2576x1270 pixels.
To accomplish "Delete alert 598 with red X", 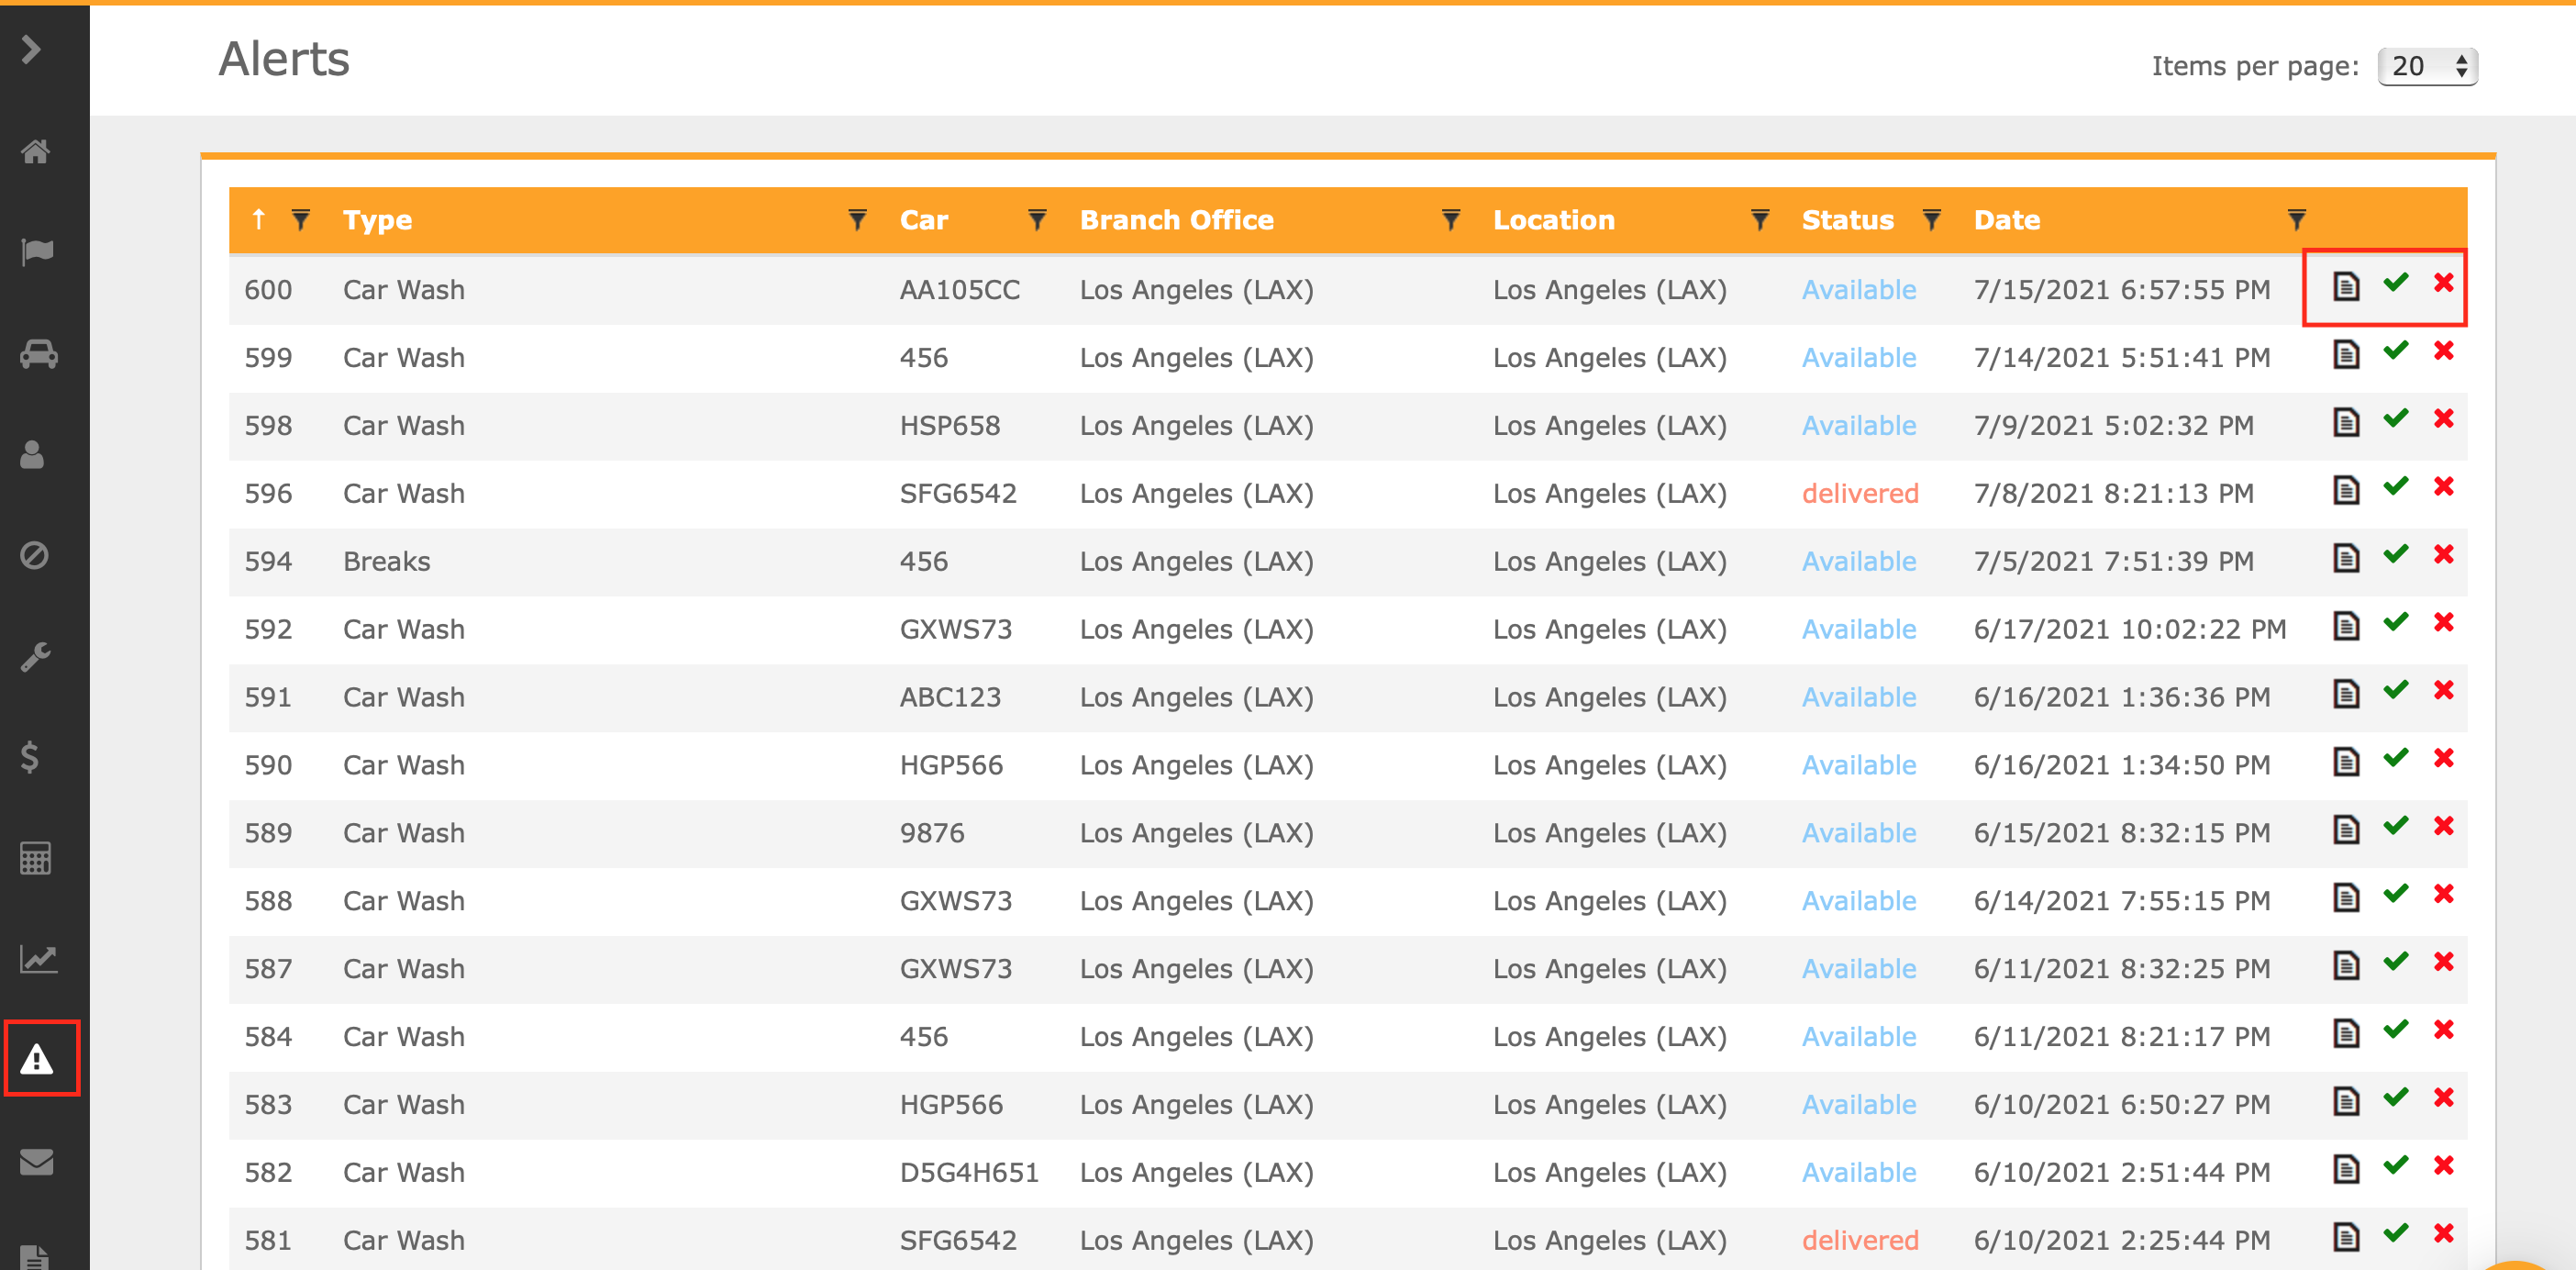I will click(x=2443, y=419).
